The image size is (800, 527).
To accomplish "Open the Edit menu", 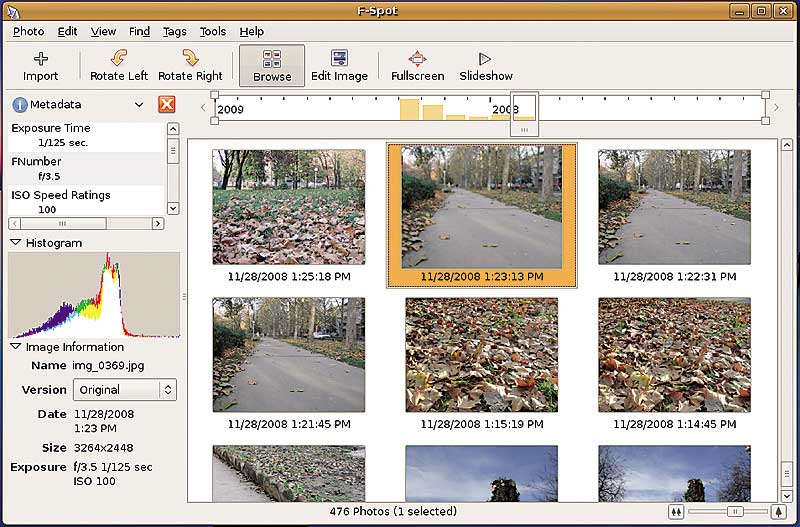I will 67,32.
